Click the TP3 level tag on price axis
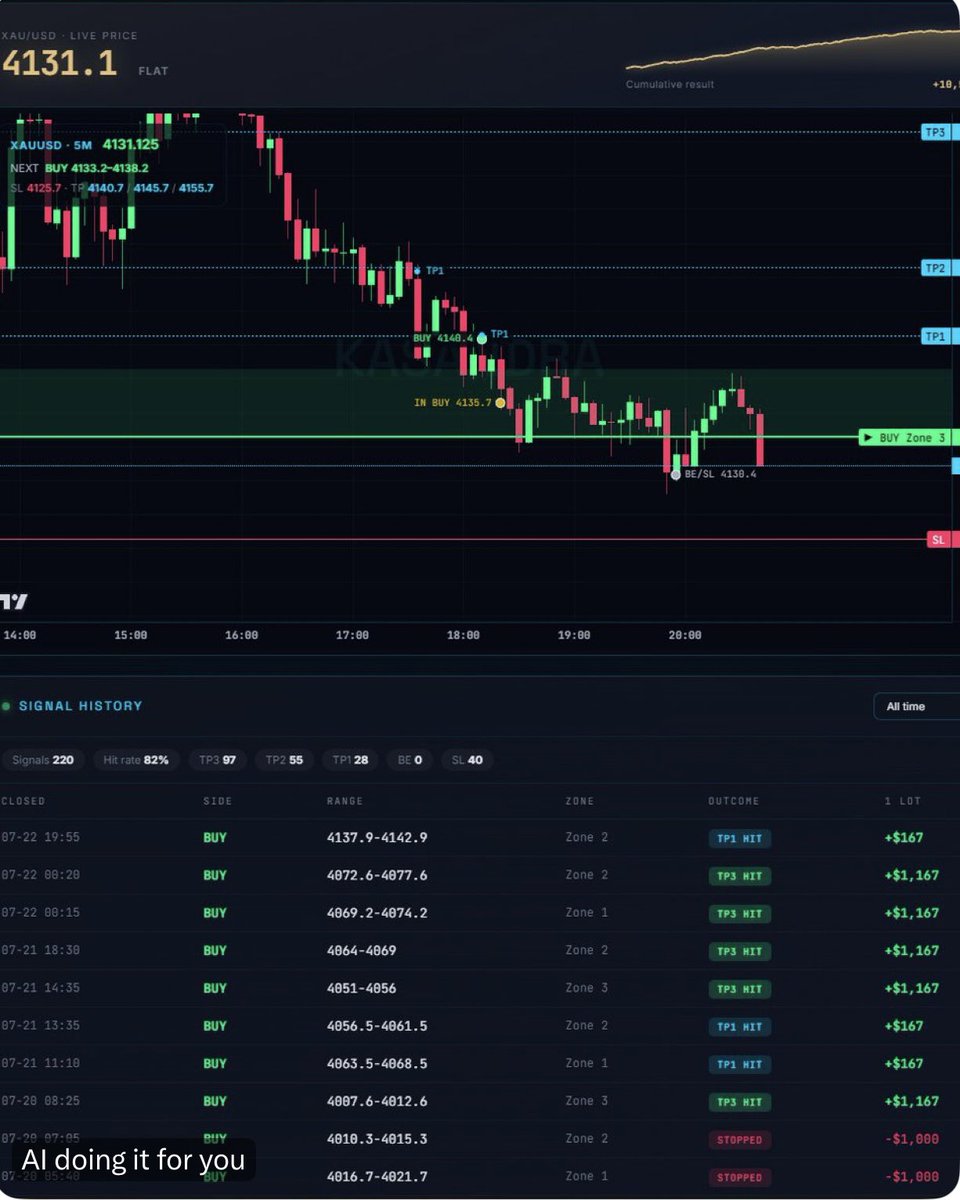This screenshot has width=960, height=1200. pos(939,132)
